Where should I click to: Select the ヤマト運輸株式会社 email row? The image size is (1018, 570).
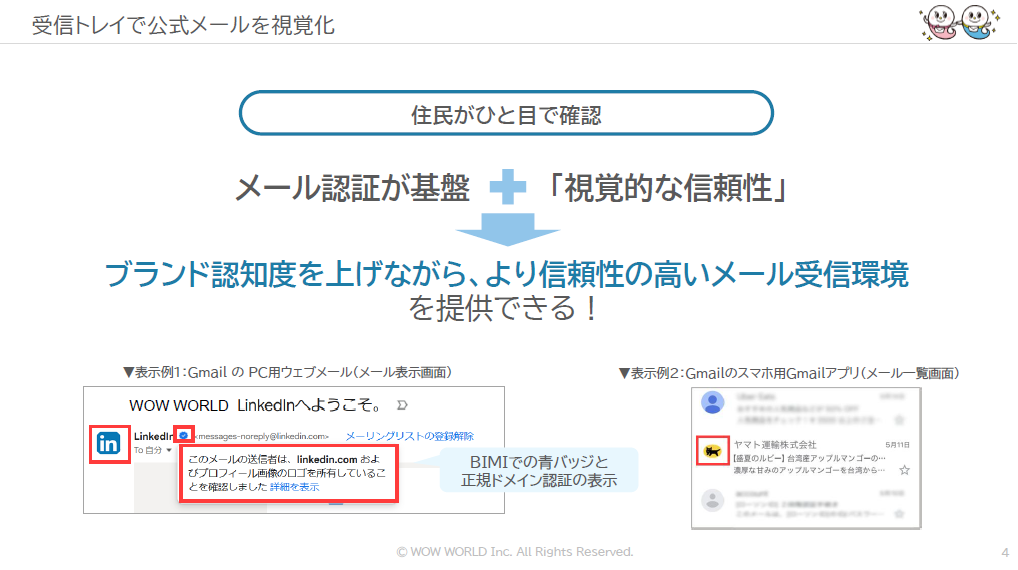806,457
